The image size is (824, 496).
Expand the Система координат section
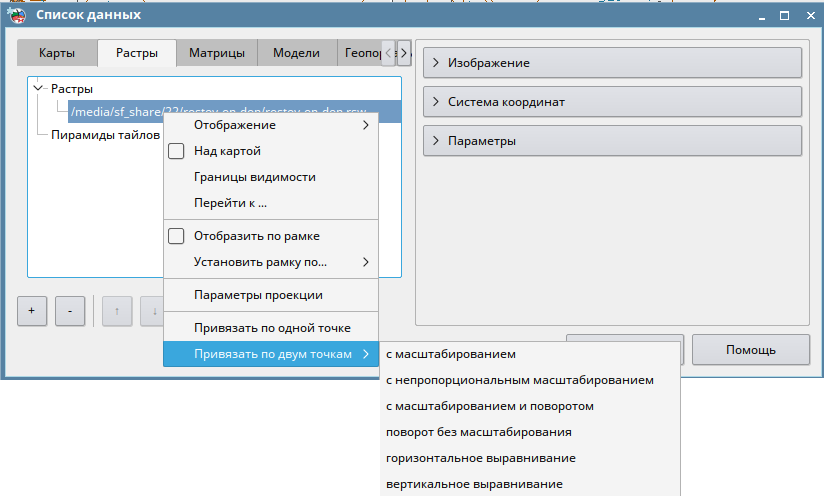pyautogui.click(x=609, y=102)
